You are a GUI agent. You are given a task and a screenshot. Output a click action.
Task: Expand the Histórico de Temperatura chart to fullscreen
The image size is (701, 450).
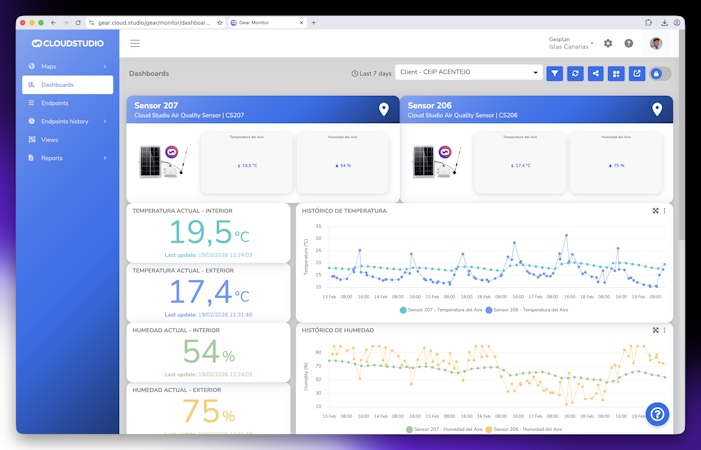pyautogui.click(x=655, y=210)
